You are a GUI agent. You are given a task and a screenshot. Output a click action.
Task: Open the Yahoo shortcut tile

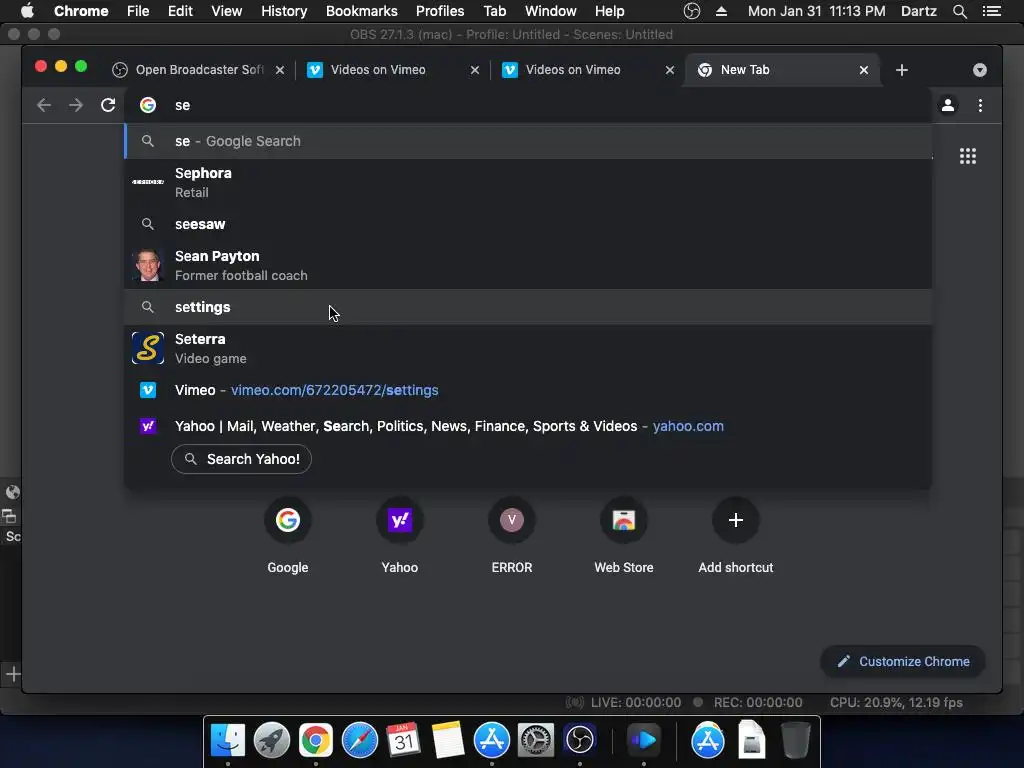pyautogui.click(x=400, y=537)
